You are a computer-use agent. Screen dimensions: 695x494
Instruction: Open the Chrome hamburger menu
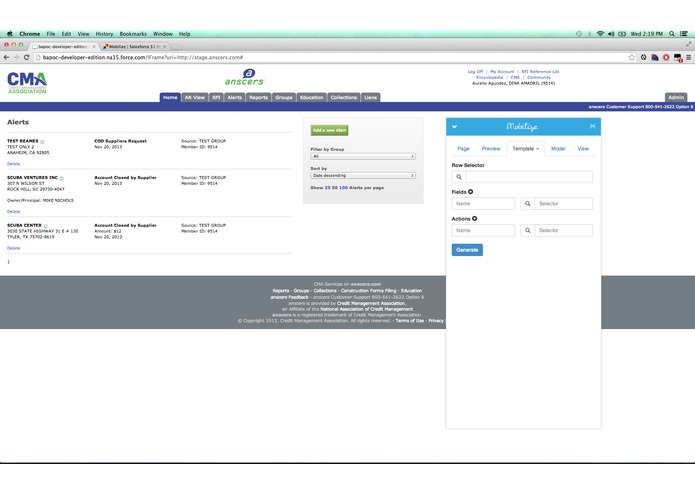pos(688,58)
